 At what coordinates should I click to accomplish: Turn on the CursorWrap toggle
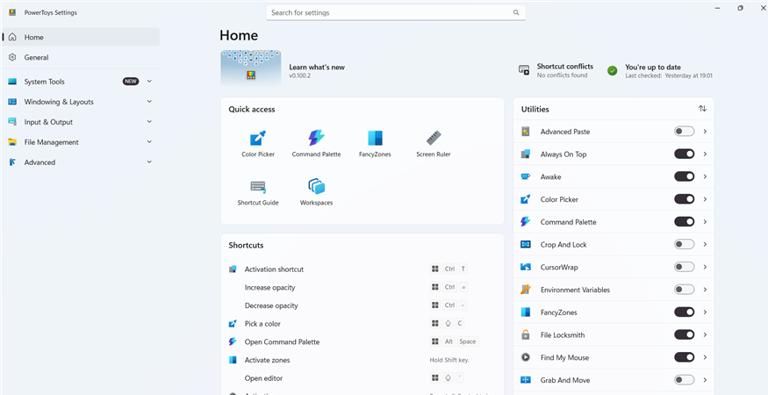(684, 267)
